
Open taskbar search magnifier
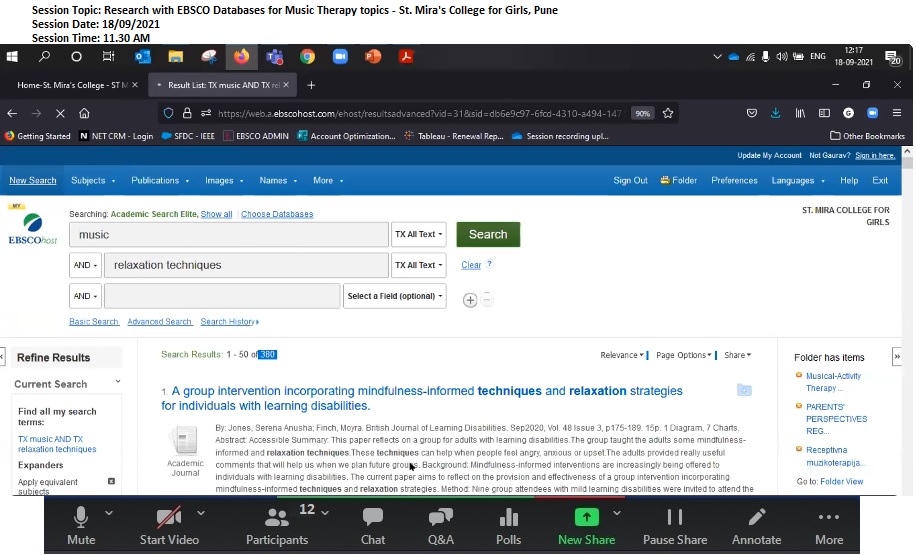coord(44,57)
